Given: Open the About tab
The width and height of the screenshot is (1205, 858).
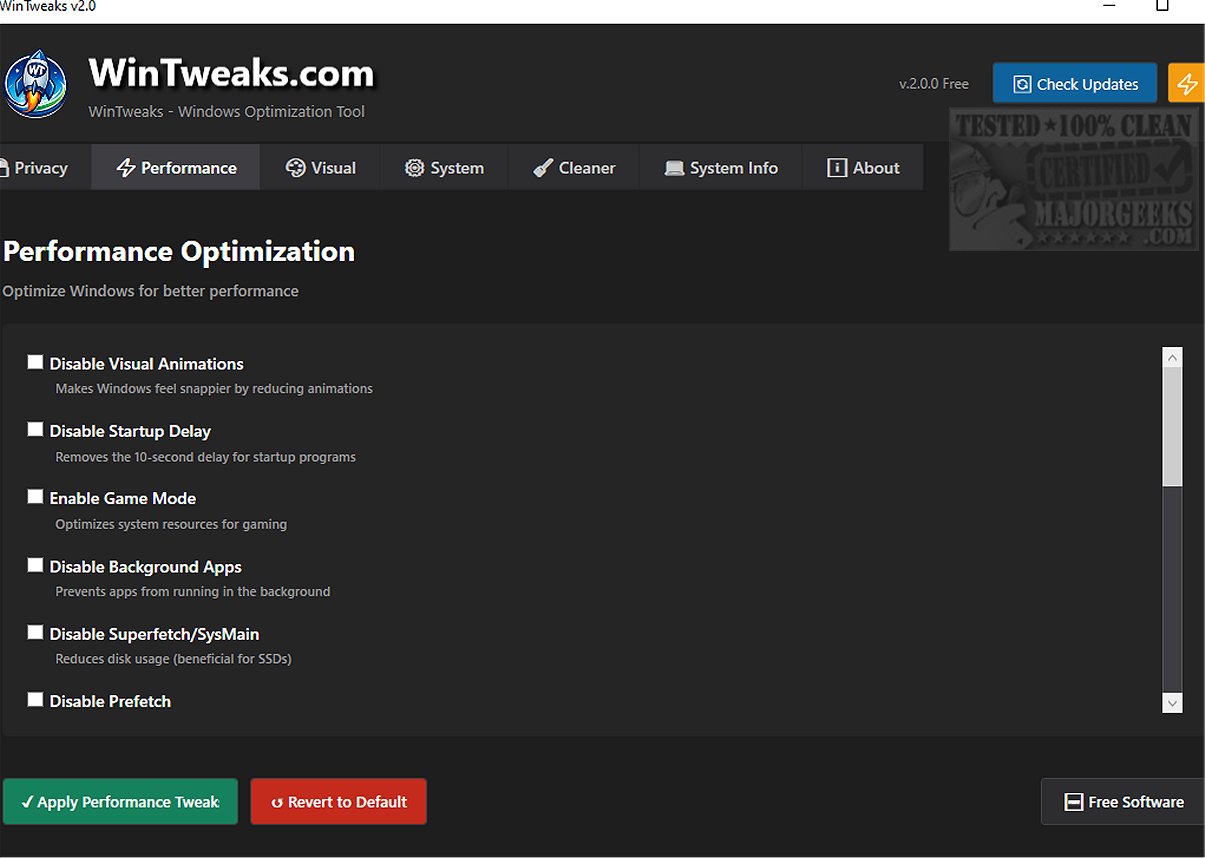Looking at the screenshot, I should click(863, 168).
